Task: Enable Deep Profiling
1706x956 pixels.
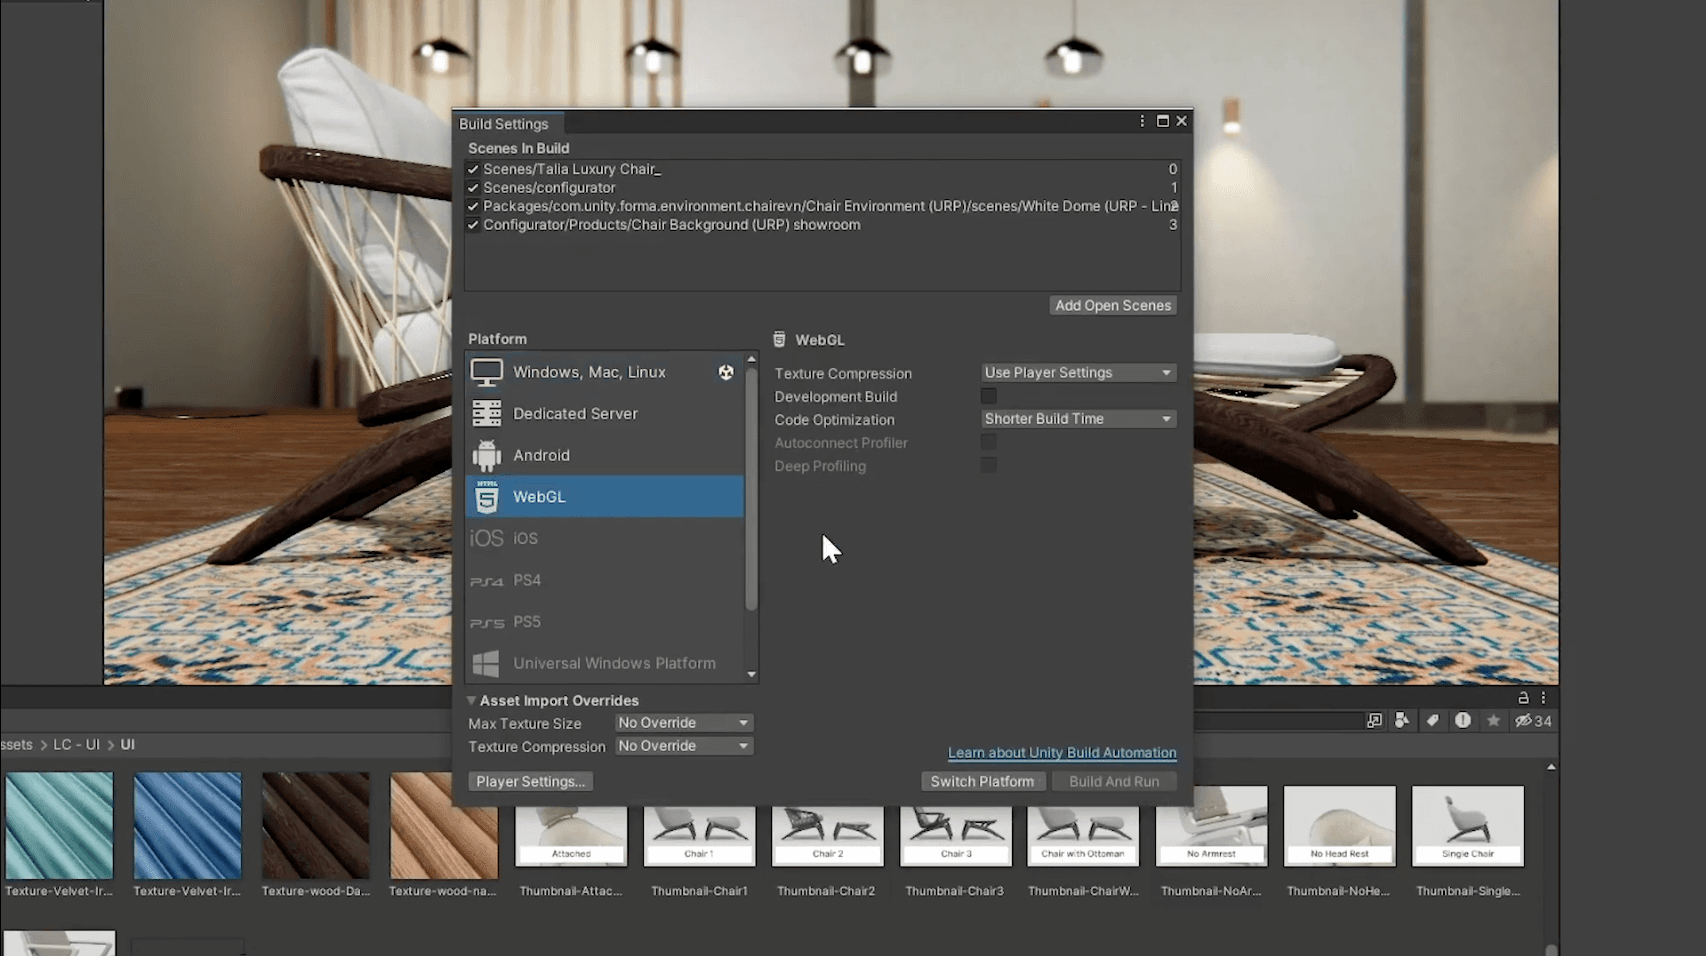Action: pos(988,465)
